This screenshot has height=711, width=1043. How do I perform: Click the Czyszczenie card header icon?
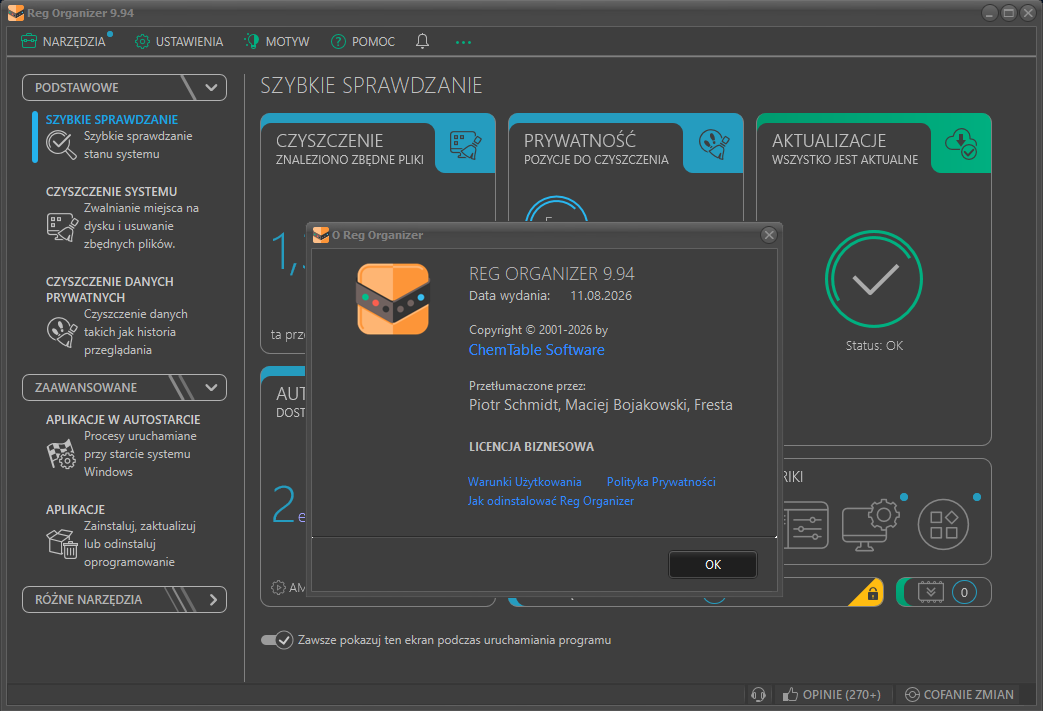click(x=466, y=144)
